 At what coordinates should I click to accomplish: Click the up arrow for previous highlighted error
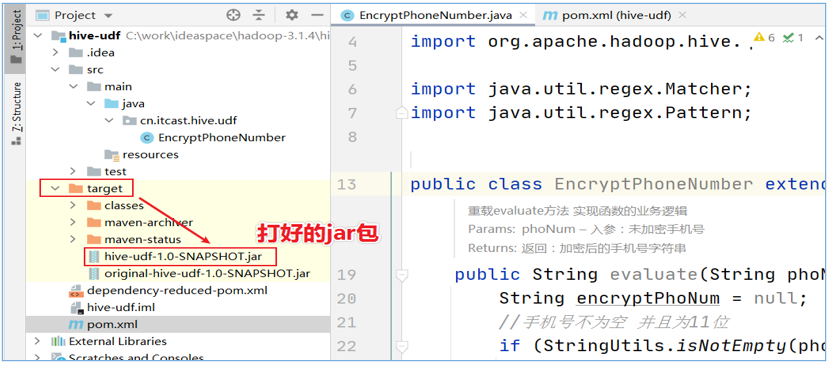[x=818, y=38]
